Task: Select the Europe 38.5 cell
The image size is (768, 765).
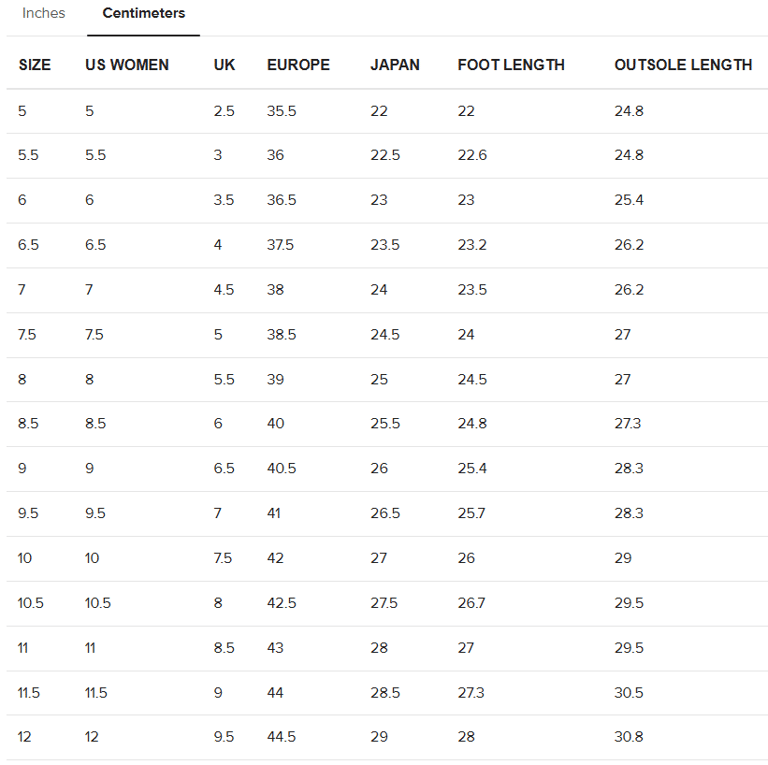Action: [282, 335]
